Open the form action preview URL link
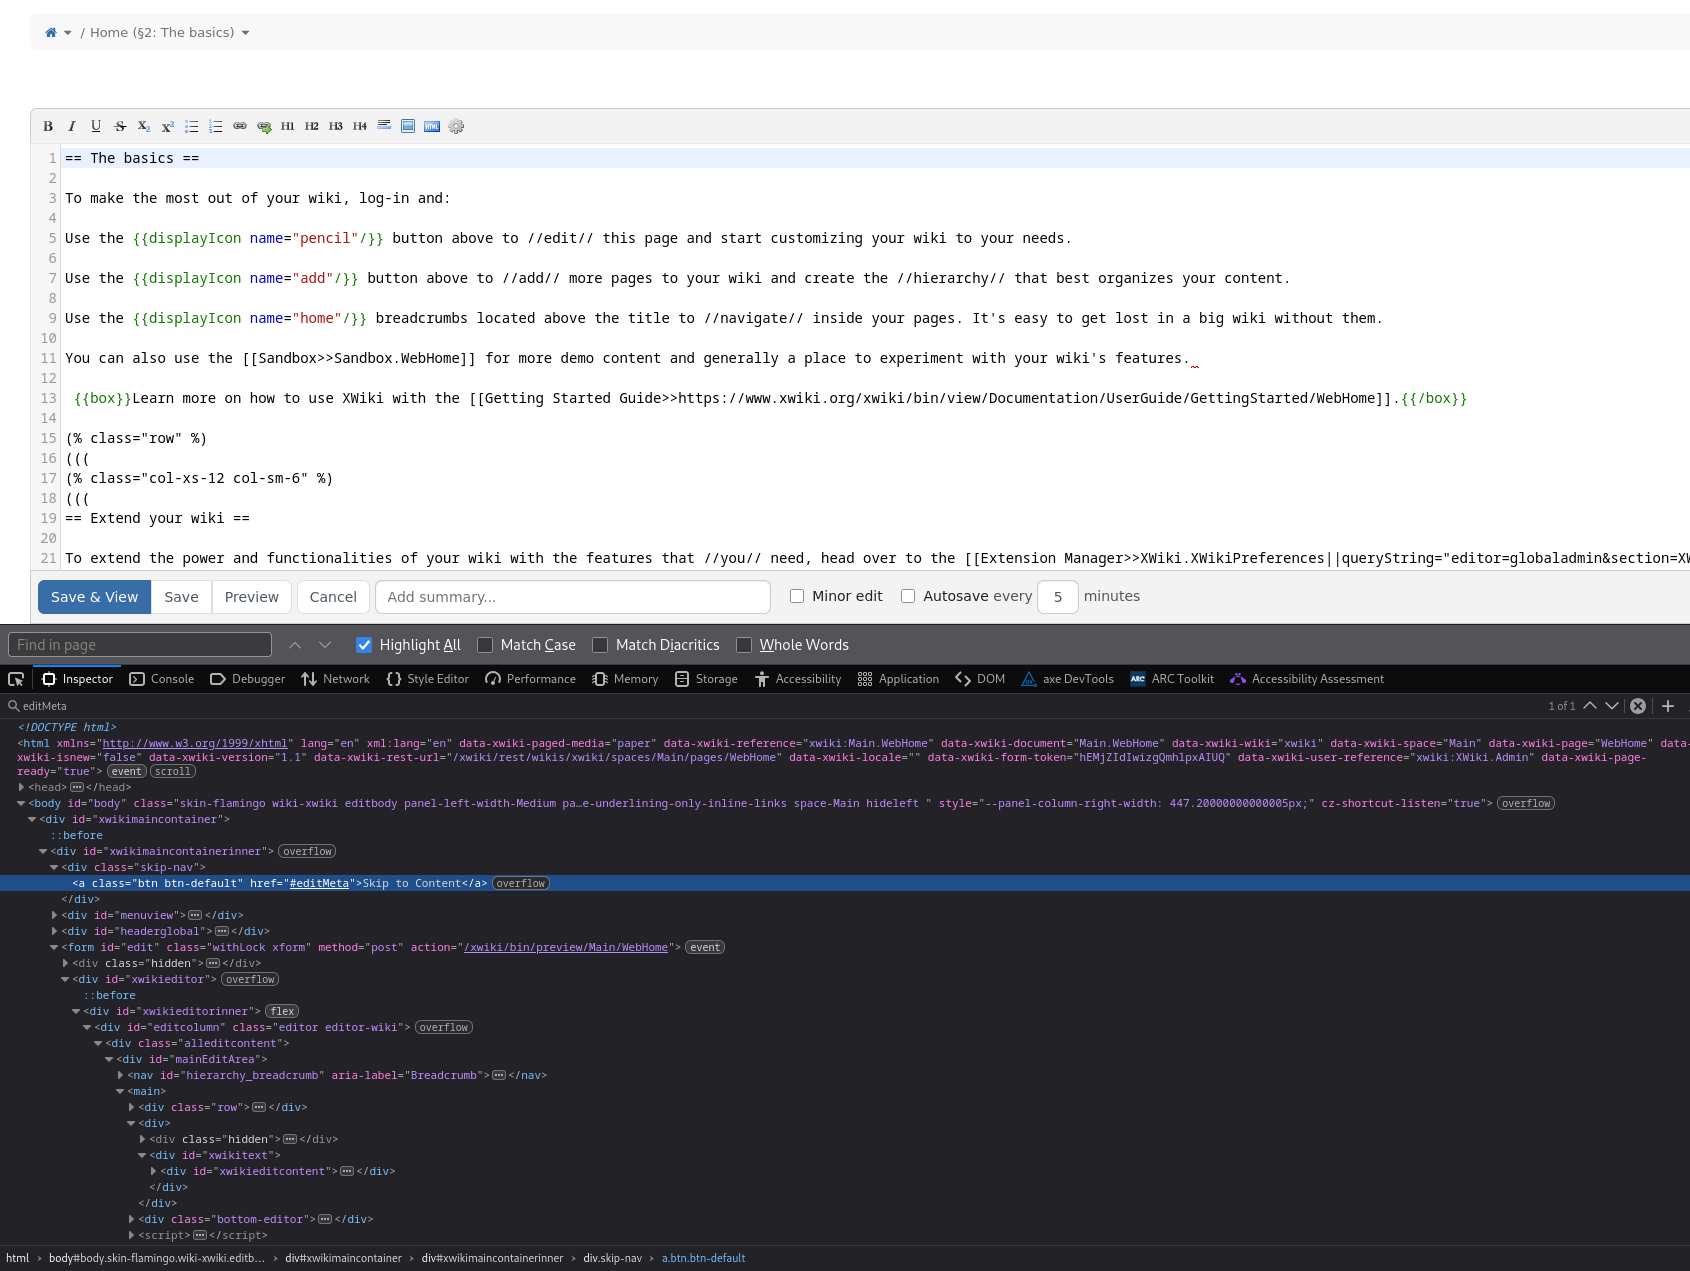The height and width of the screenshot is (1271, 1690). point(566,947)
